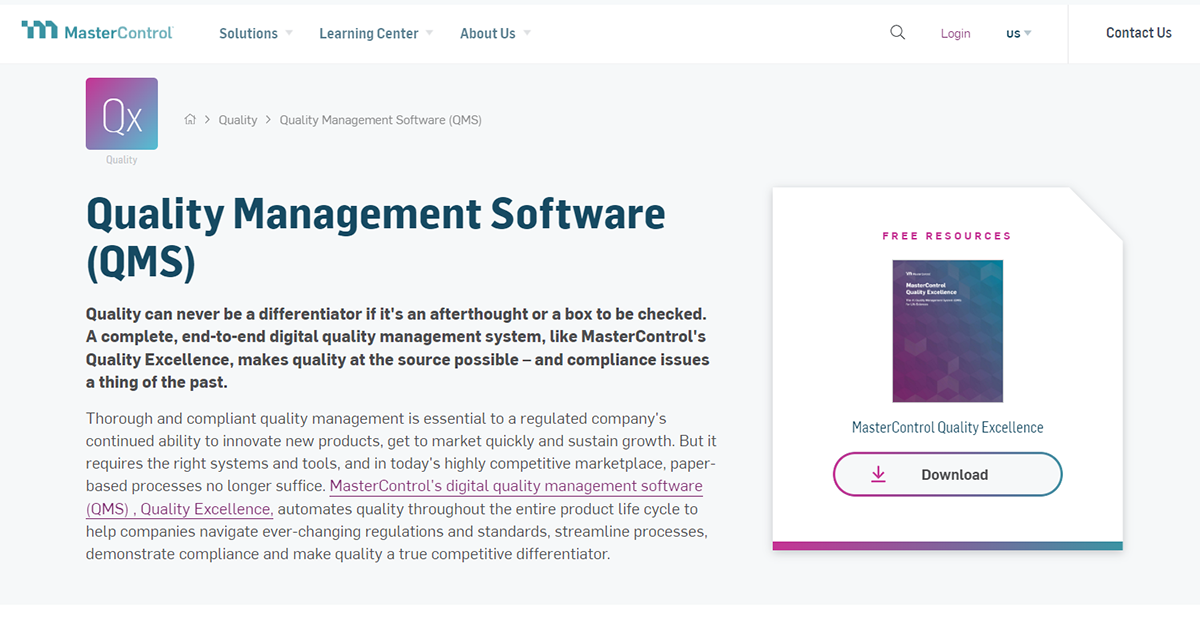Open the search magnifier
This screenshot has height=620, width=1200.
click(897, 32)
